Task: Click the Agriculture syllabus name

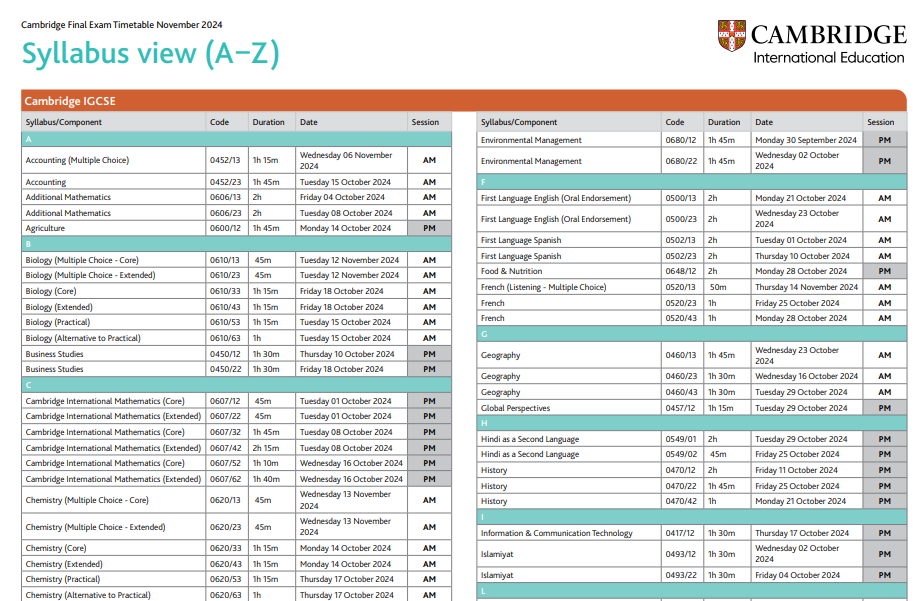Action: (x=45, y=229)
